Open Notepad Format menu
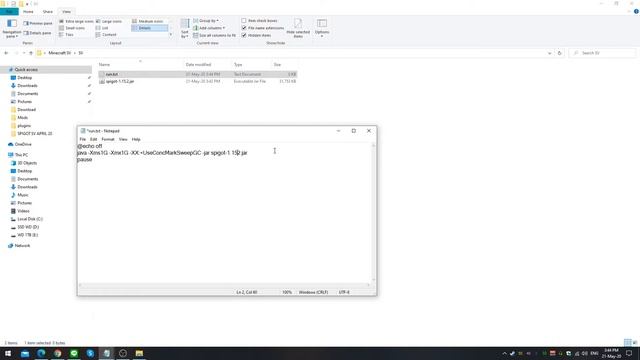 tap(108, 139)
